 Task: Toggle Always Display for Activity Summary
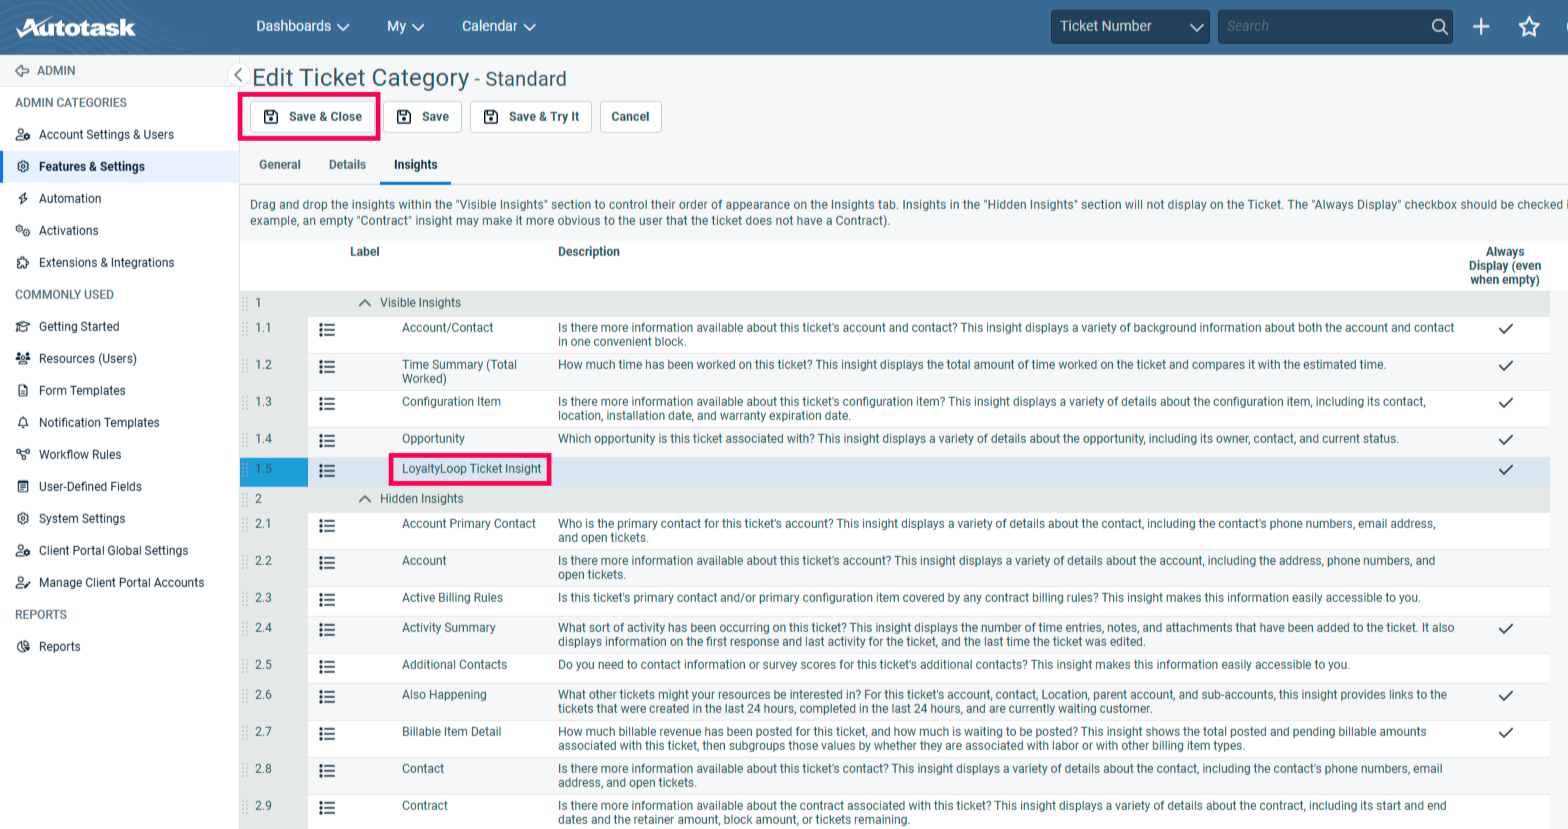(1505, 629)
